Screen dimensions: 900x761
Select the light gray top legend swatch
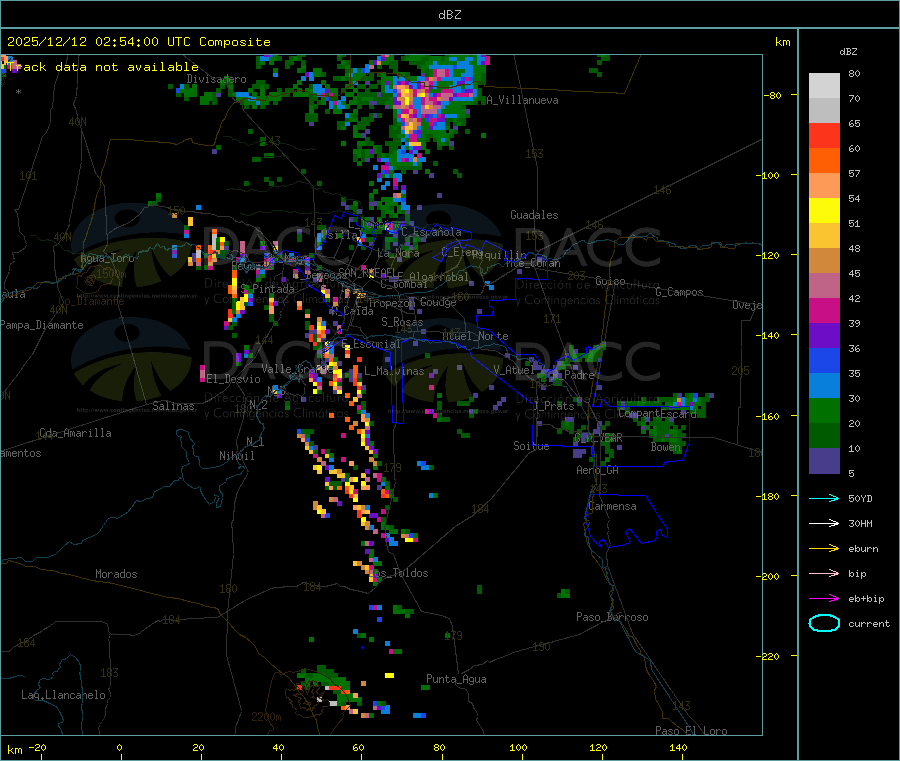pos(824,86)
